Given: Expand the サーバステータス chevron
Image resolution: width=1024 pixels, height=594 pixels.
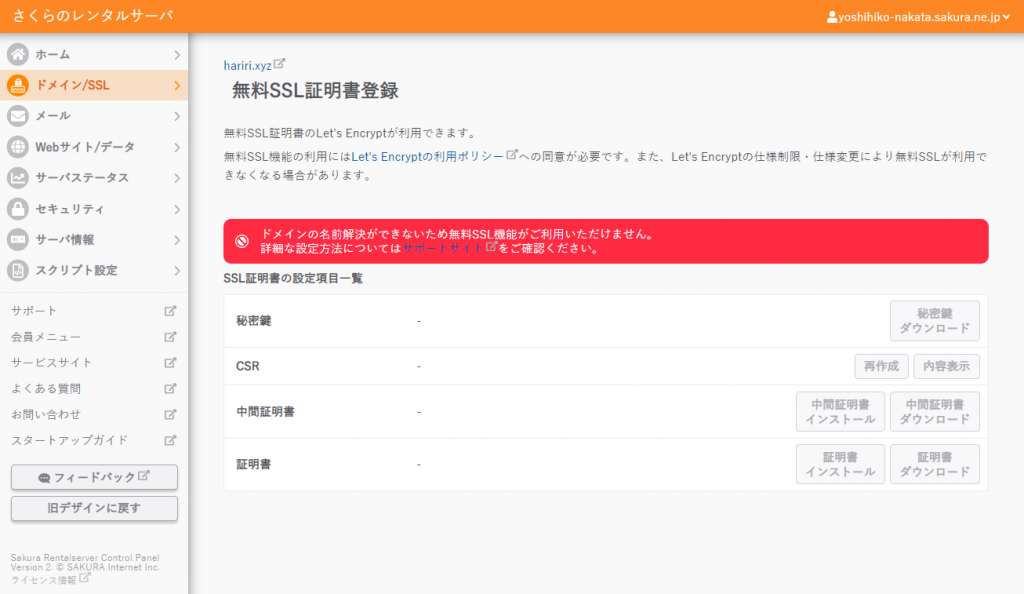Looking at the screenshot, I should click(x=177, y=178).
